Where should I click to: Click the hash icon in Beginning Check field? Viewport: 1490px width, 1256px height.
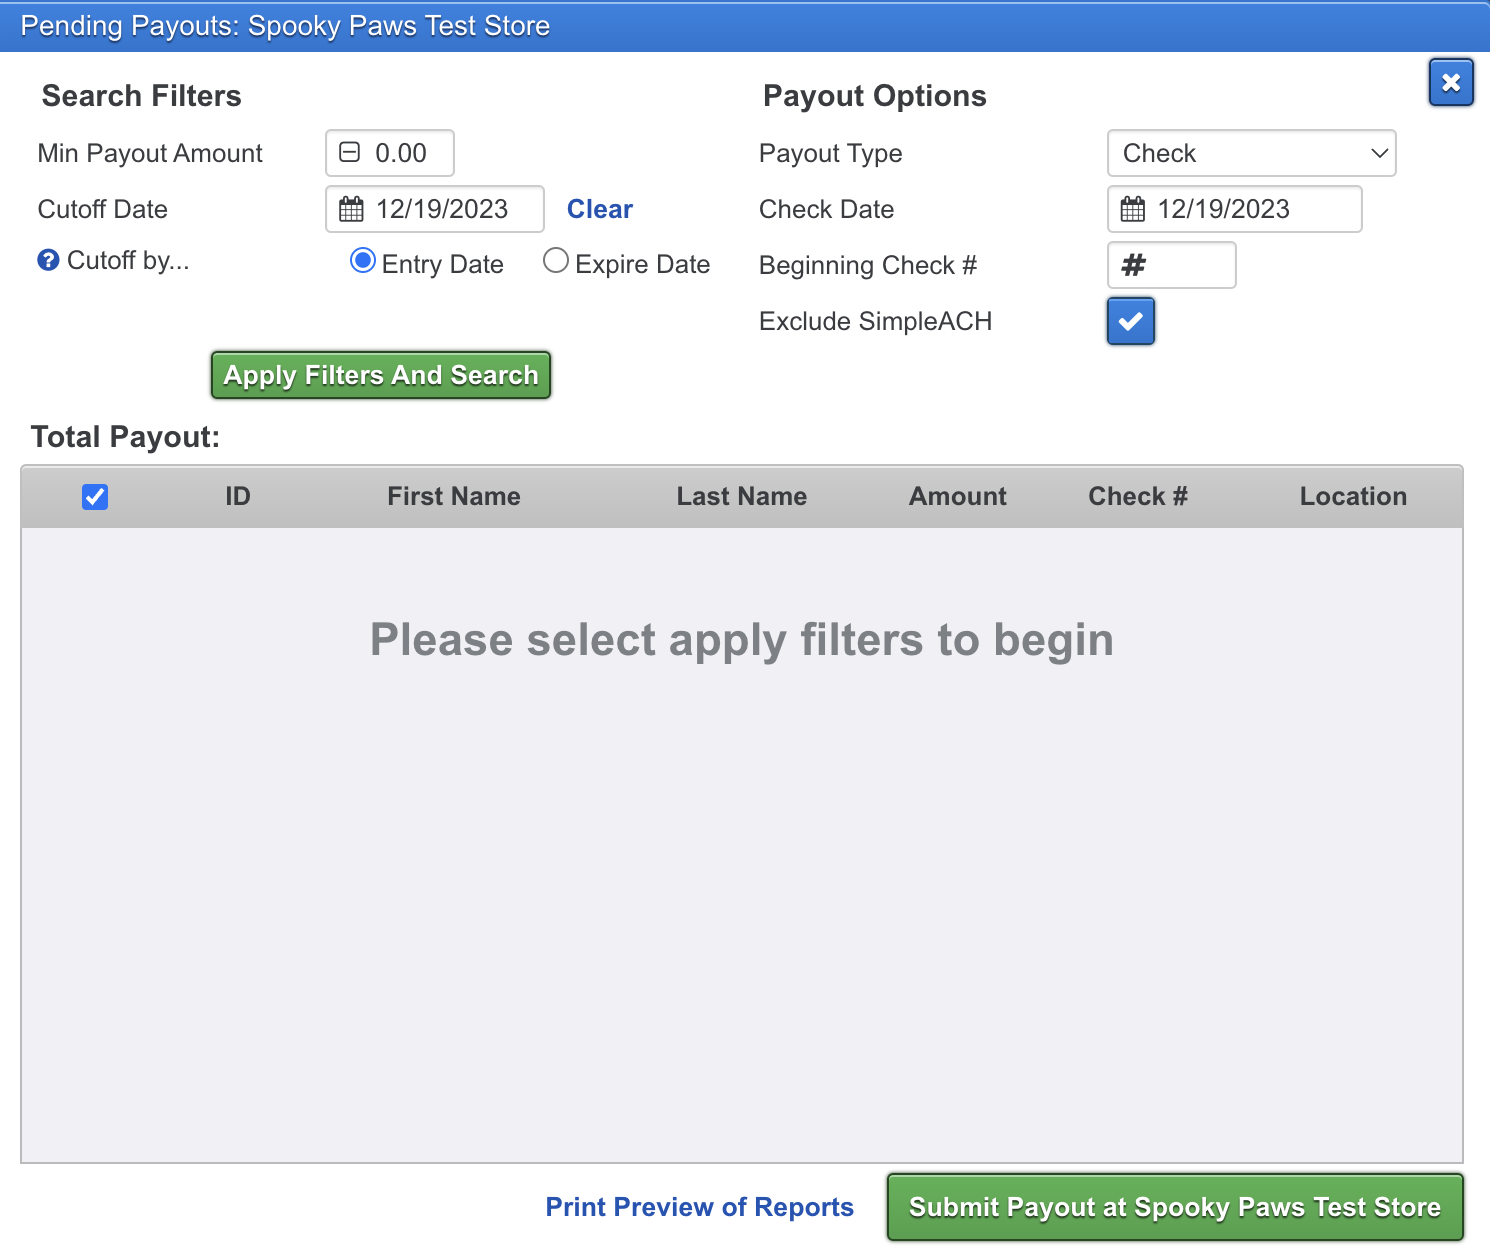(1133, 265)
